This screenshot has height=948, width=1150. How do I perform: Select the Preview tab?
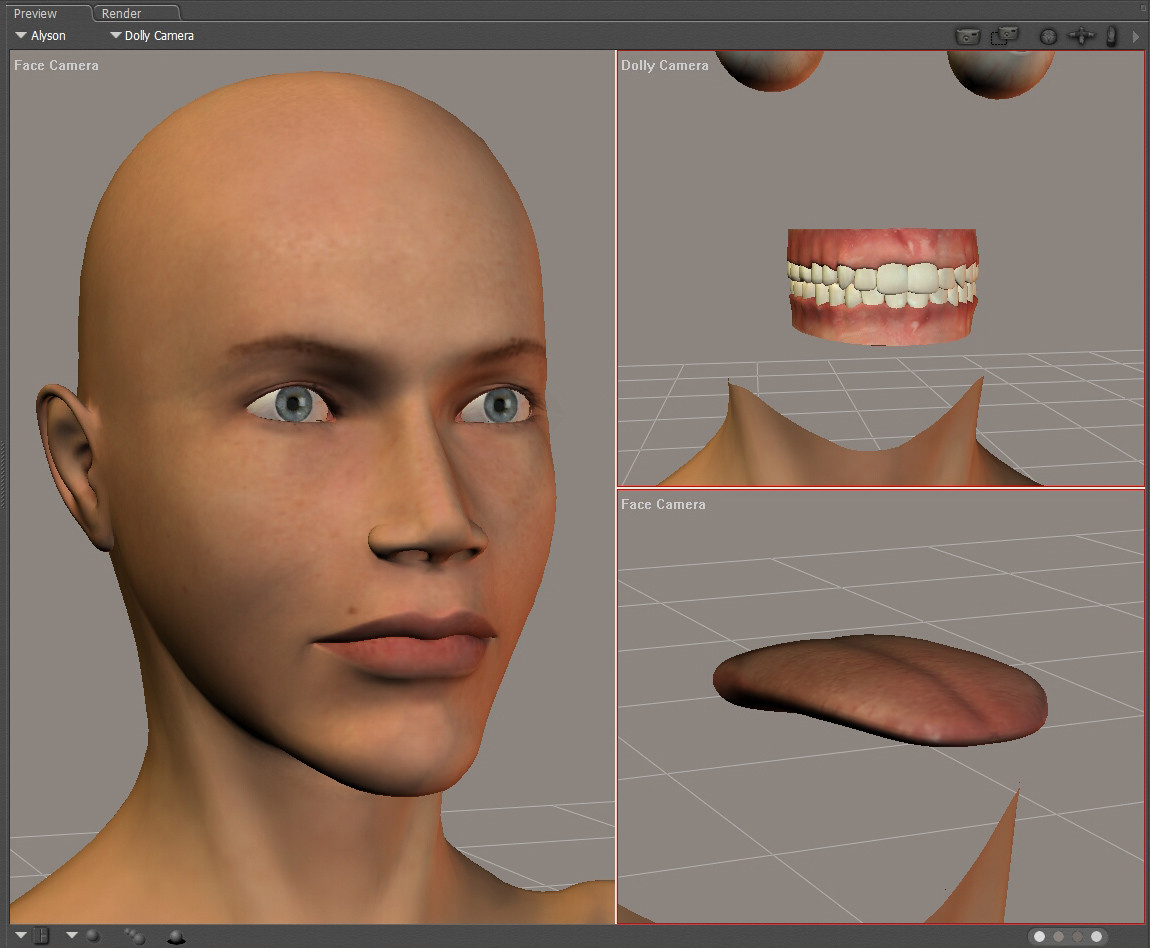[35, 14]
